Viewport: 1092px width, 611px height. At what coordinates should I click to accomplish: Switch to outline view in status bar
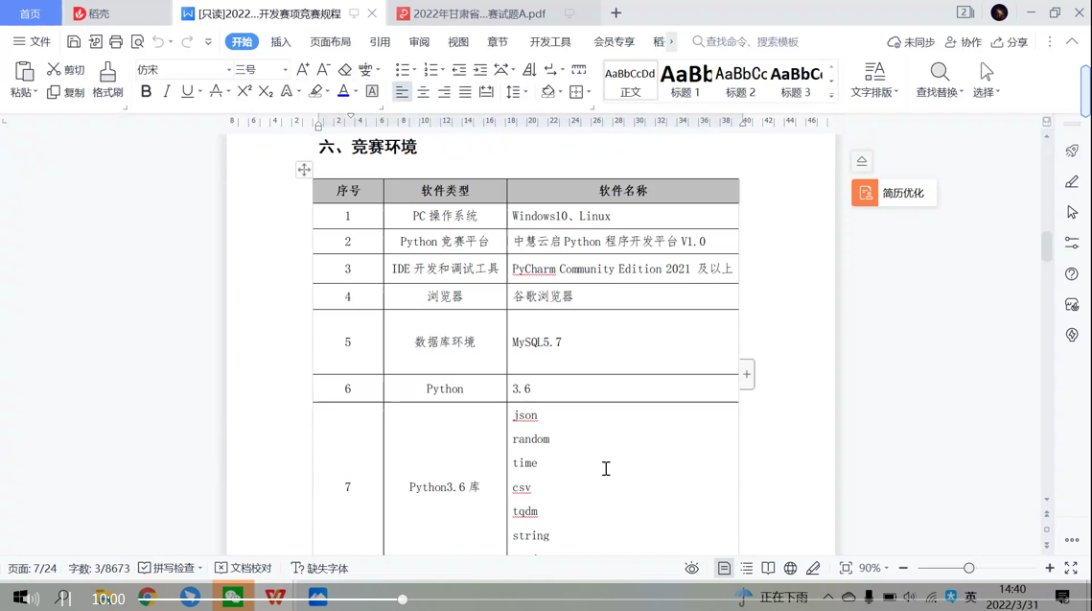tap(747, 569)
